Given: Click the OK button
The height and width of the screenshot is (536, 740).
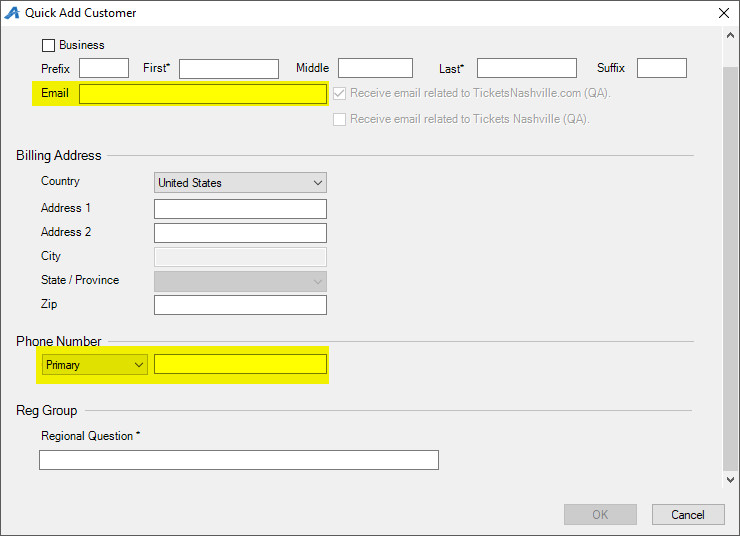Looking at the screenshot, I should click(600, 514).
